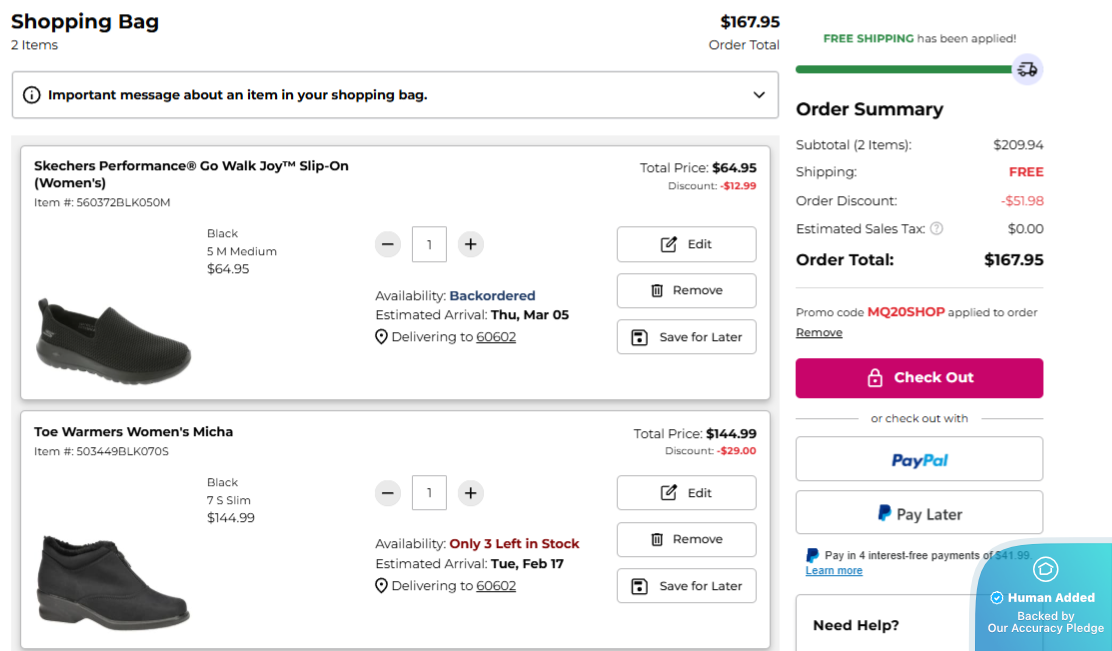Edit the Skechers slip-on item
This screenshot has width=1112, height=651.
coord(686,244)
